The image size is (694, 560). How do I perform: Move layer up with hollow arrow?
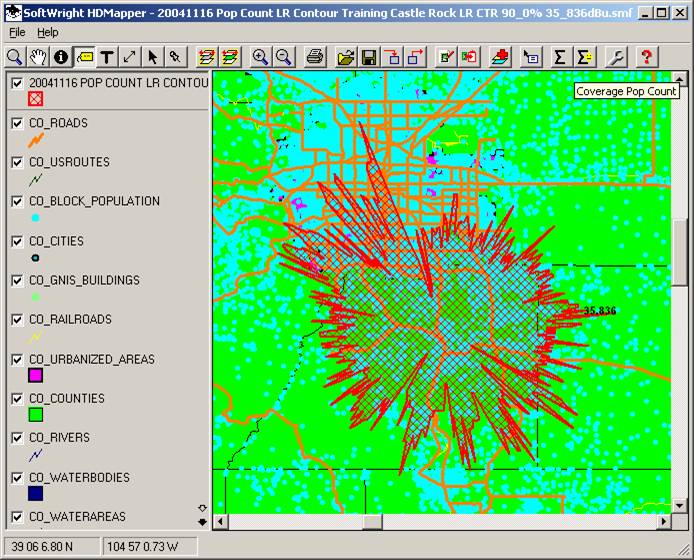(x=202, y=508)
